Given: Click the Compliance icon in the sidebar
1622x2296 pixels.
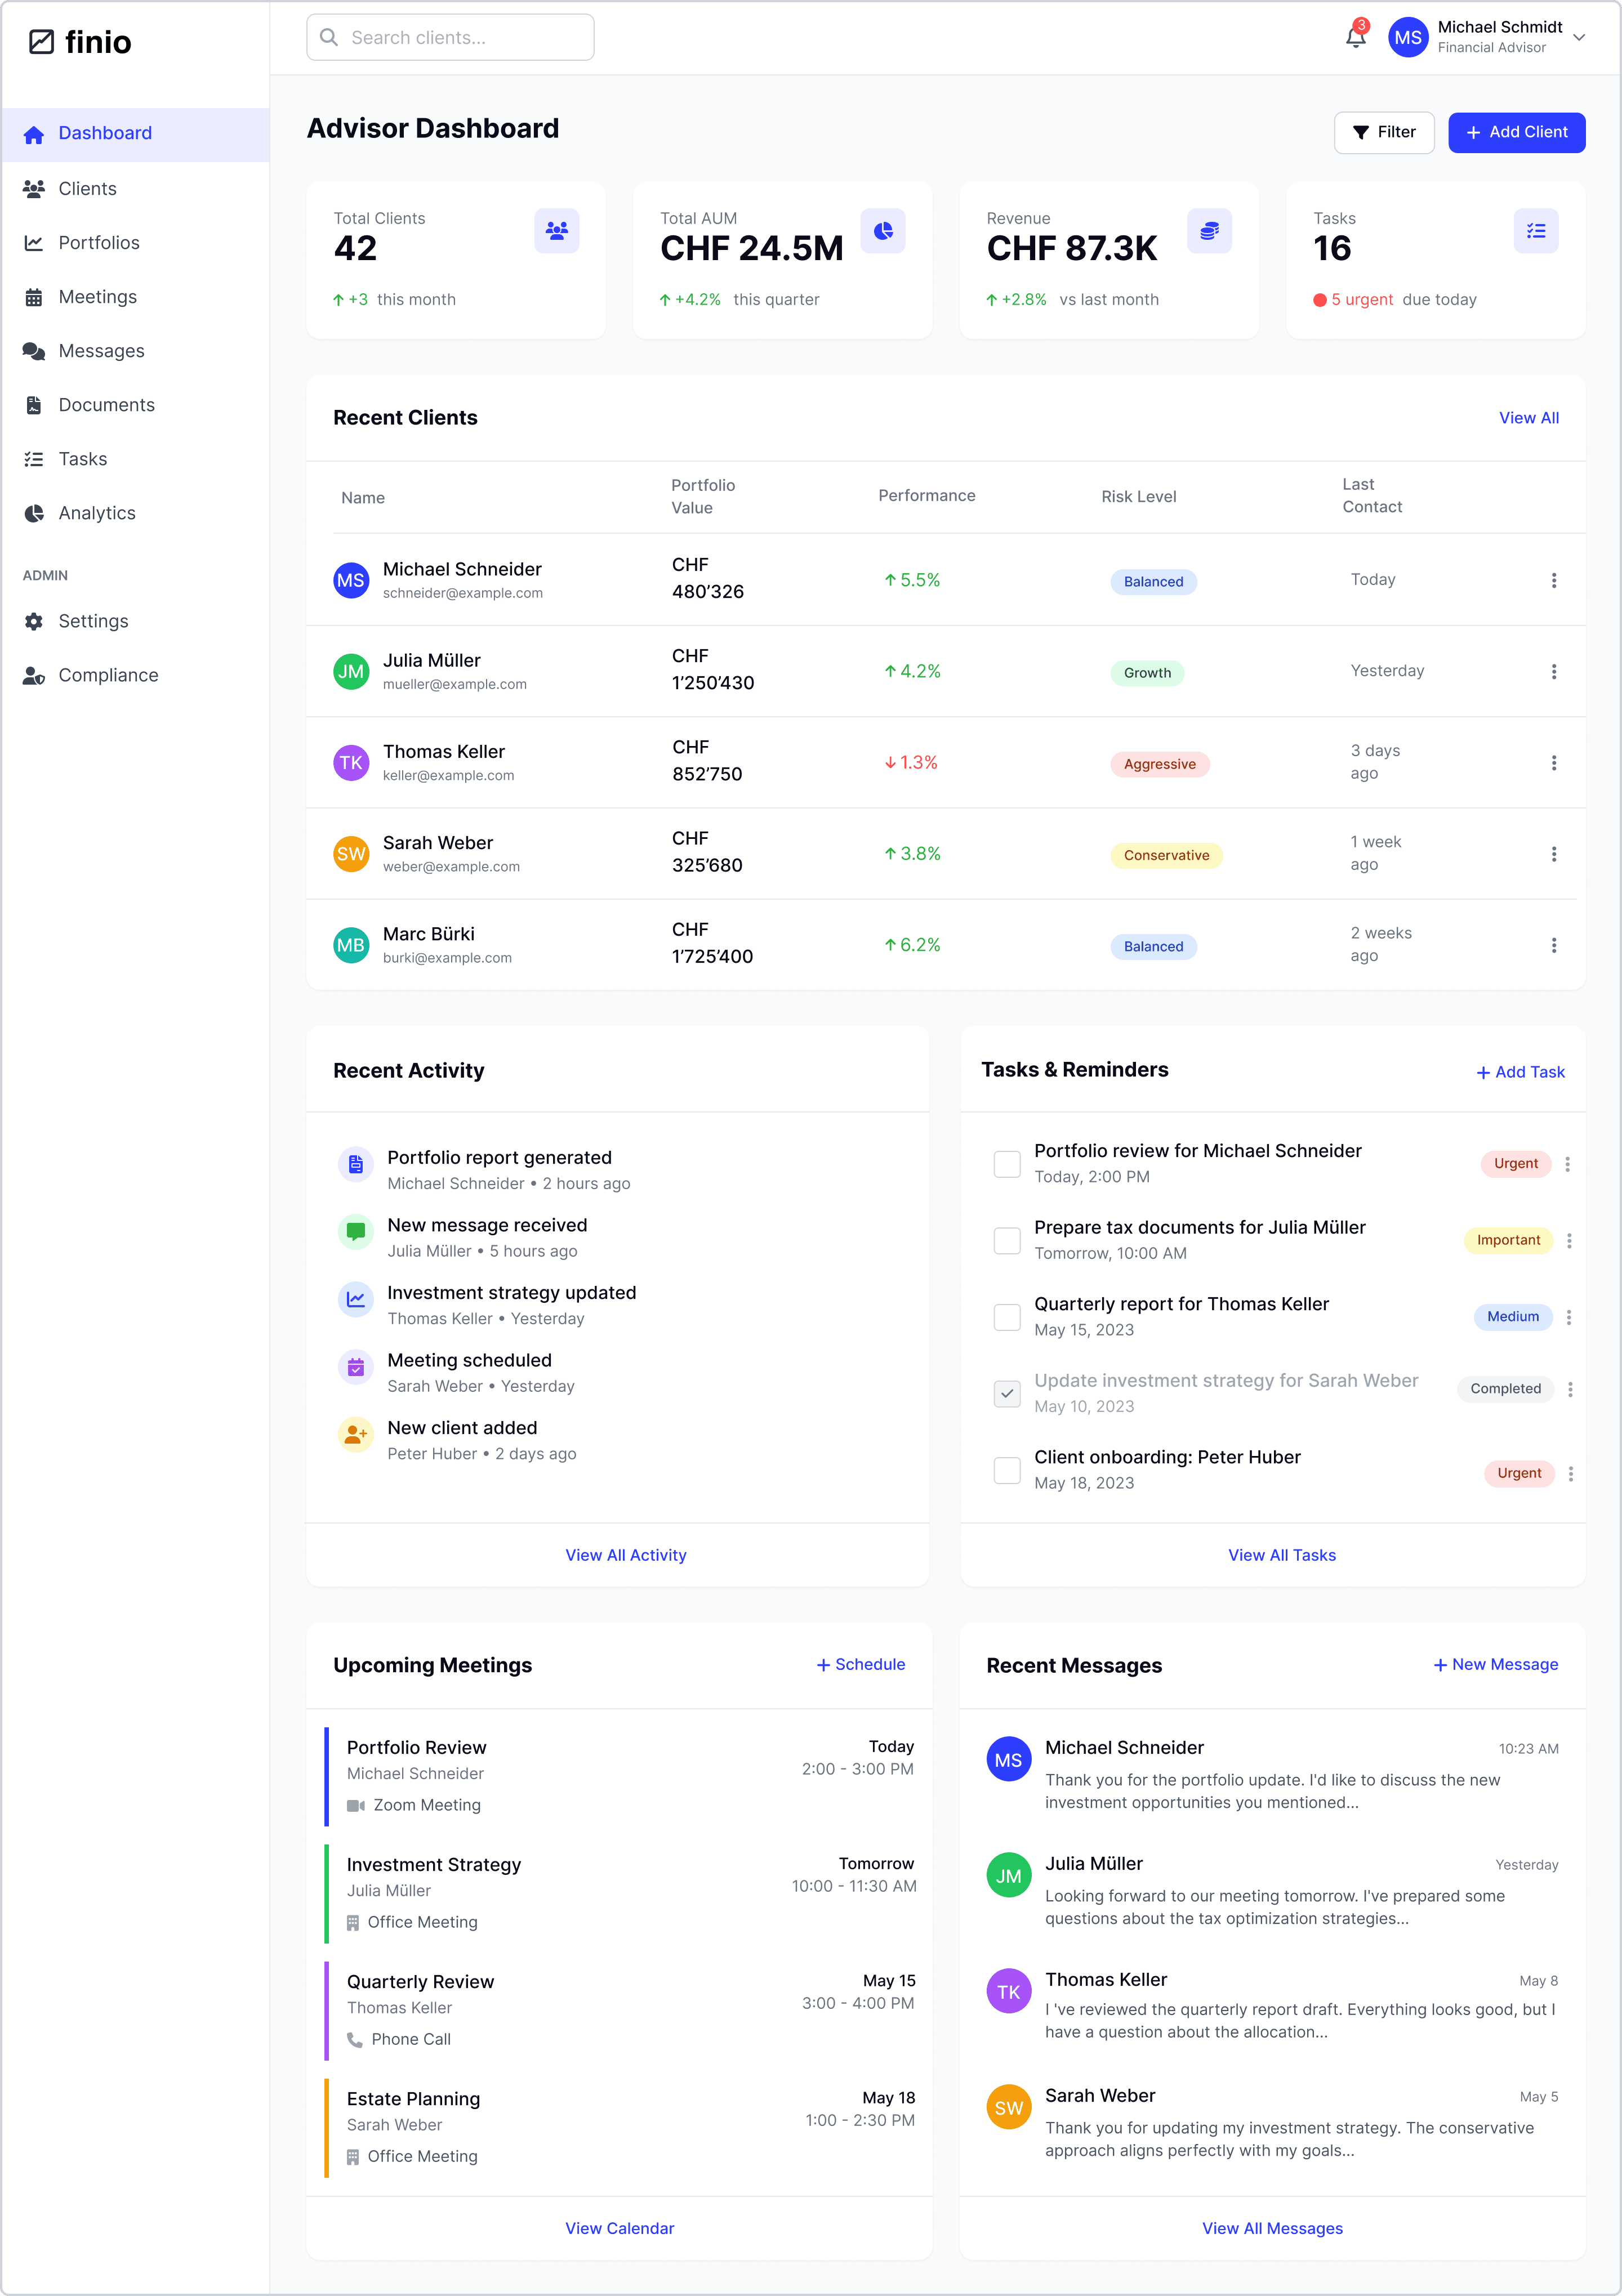Looking at the screenshot, I should pyautogui.click(x=34, y=675).
